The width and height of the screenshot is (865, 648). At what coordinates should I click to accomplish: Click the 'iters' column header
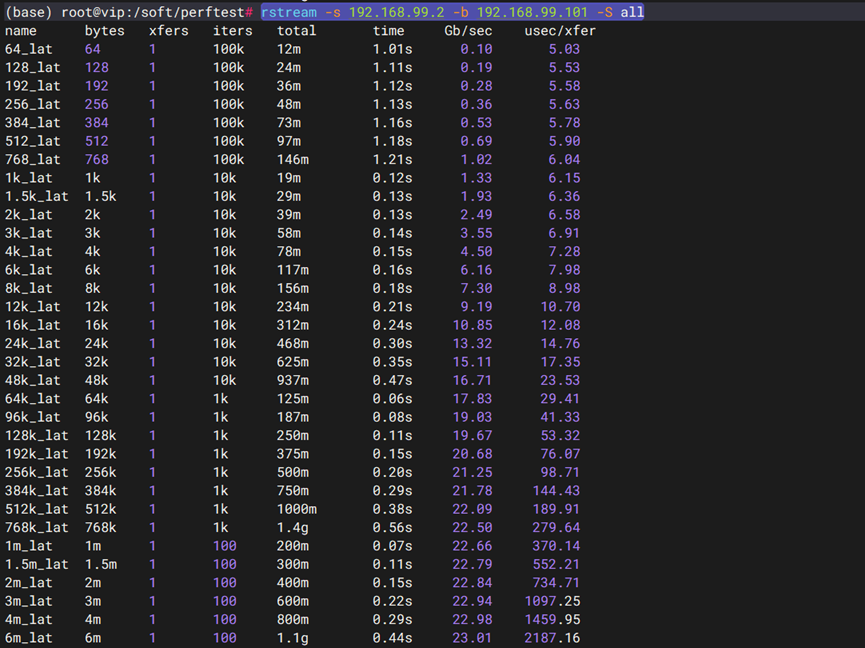click(233, 31)
